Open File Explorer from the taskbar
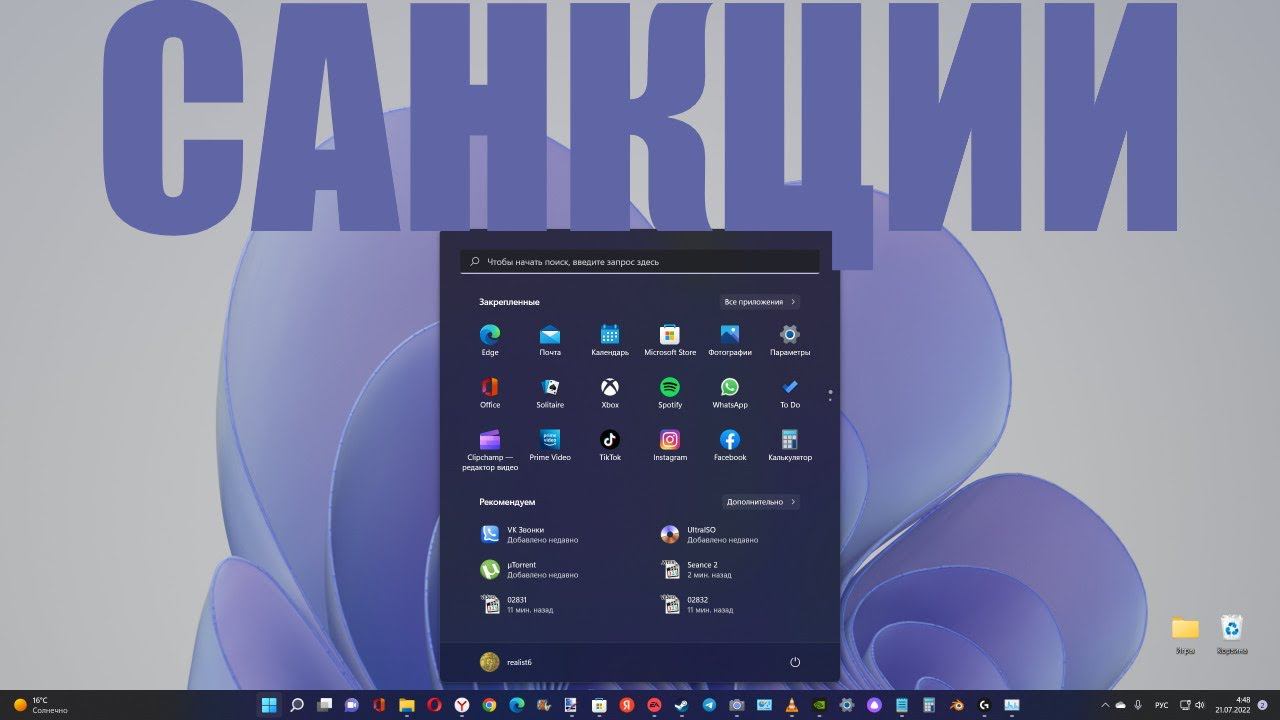Screen dimensions: 1280x720 [406, 705]
